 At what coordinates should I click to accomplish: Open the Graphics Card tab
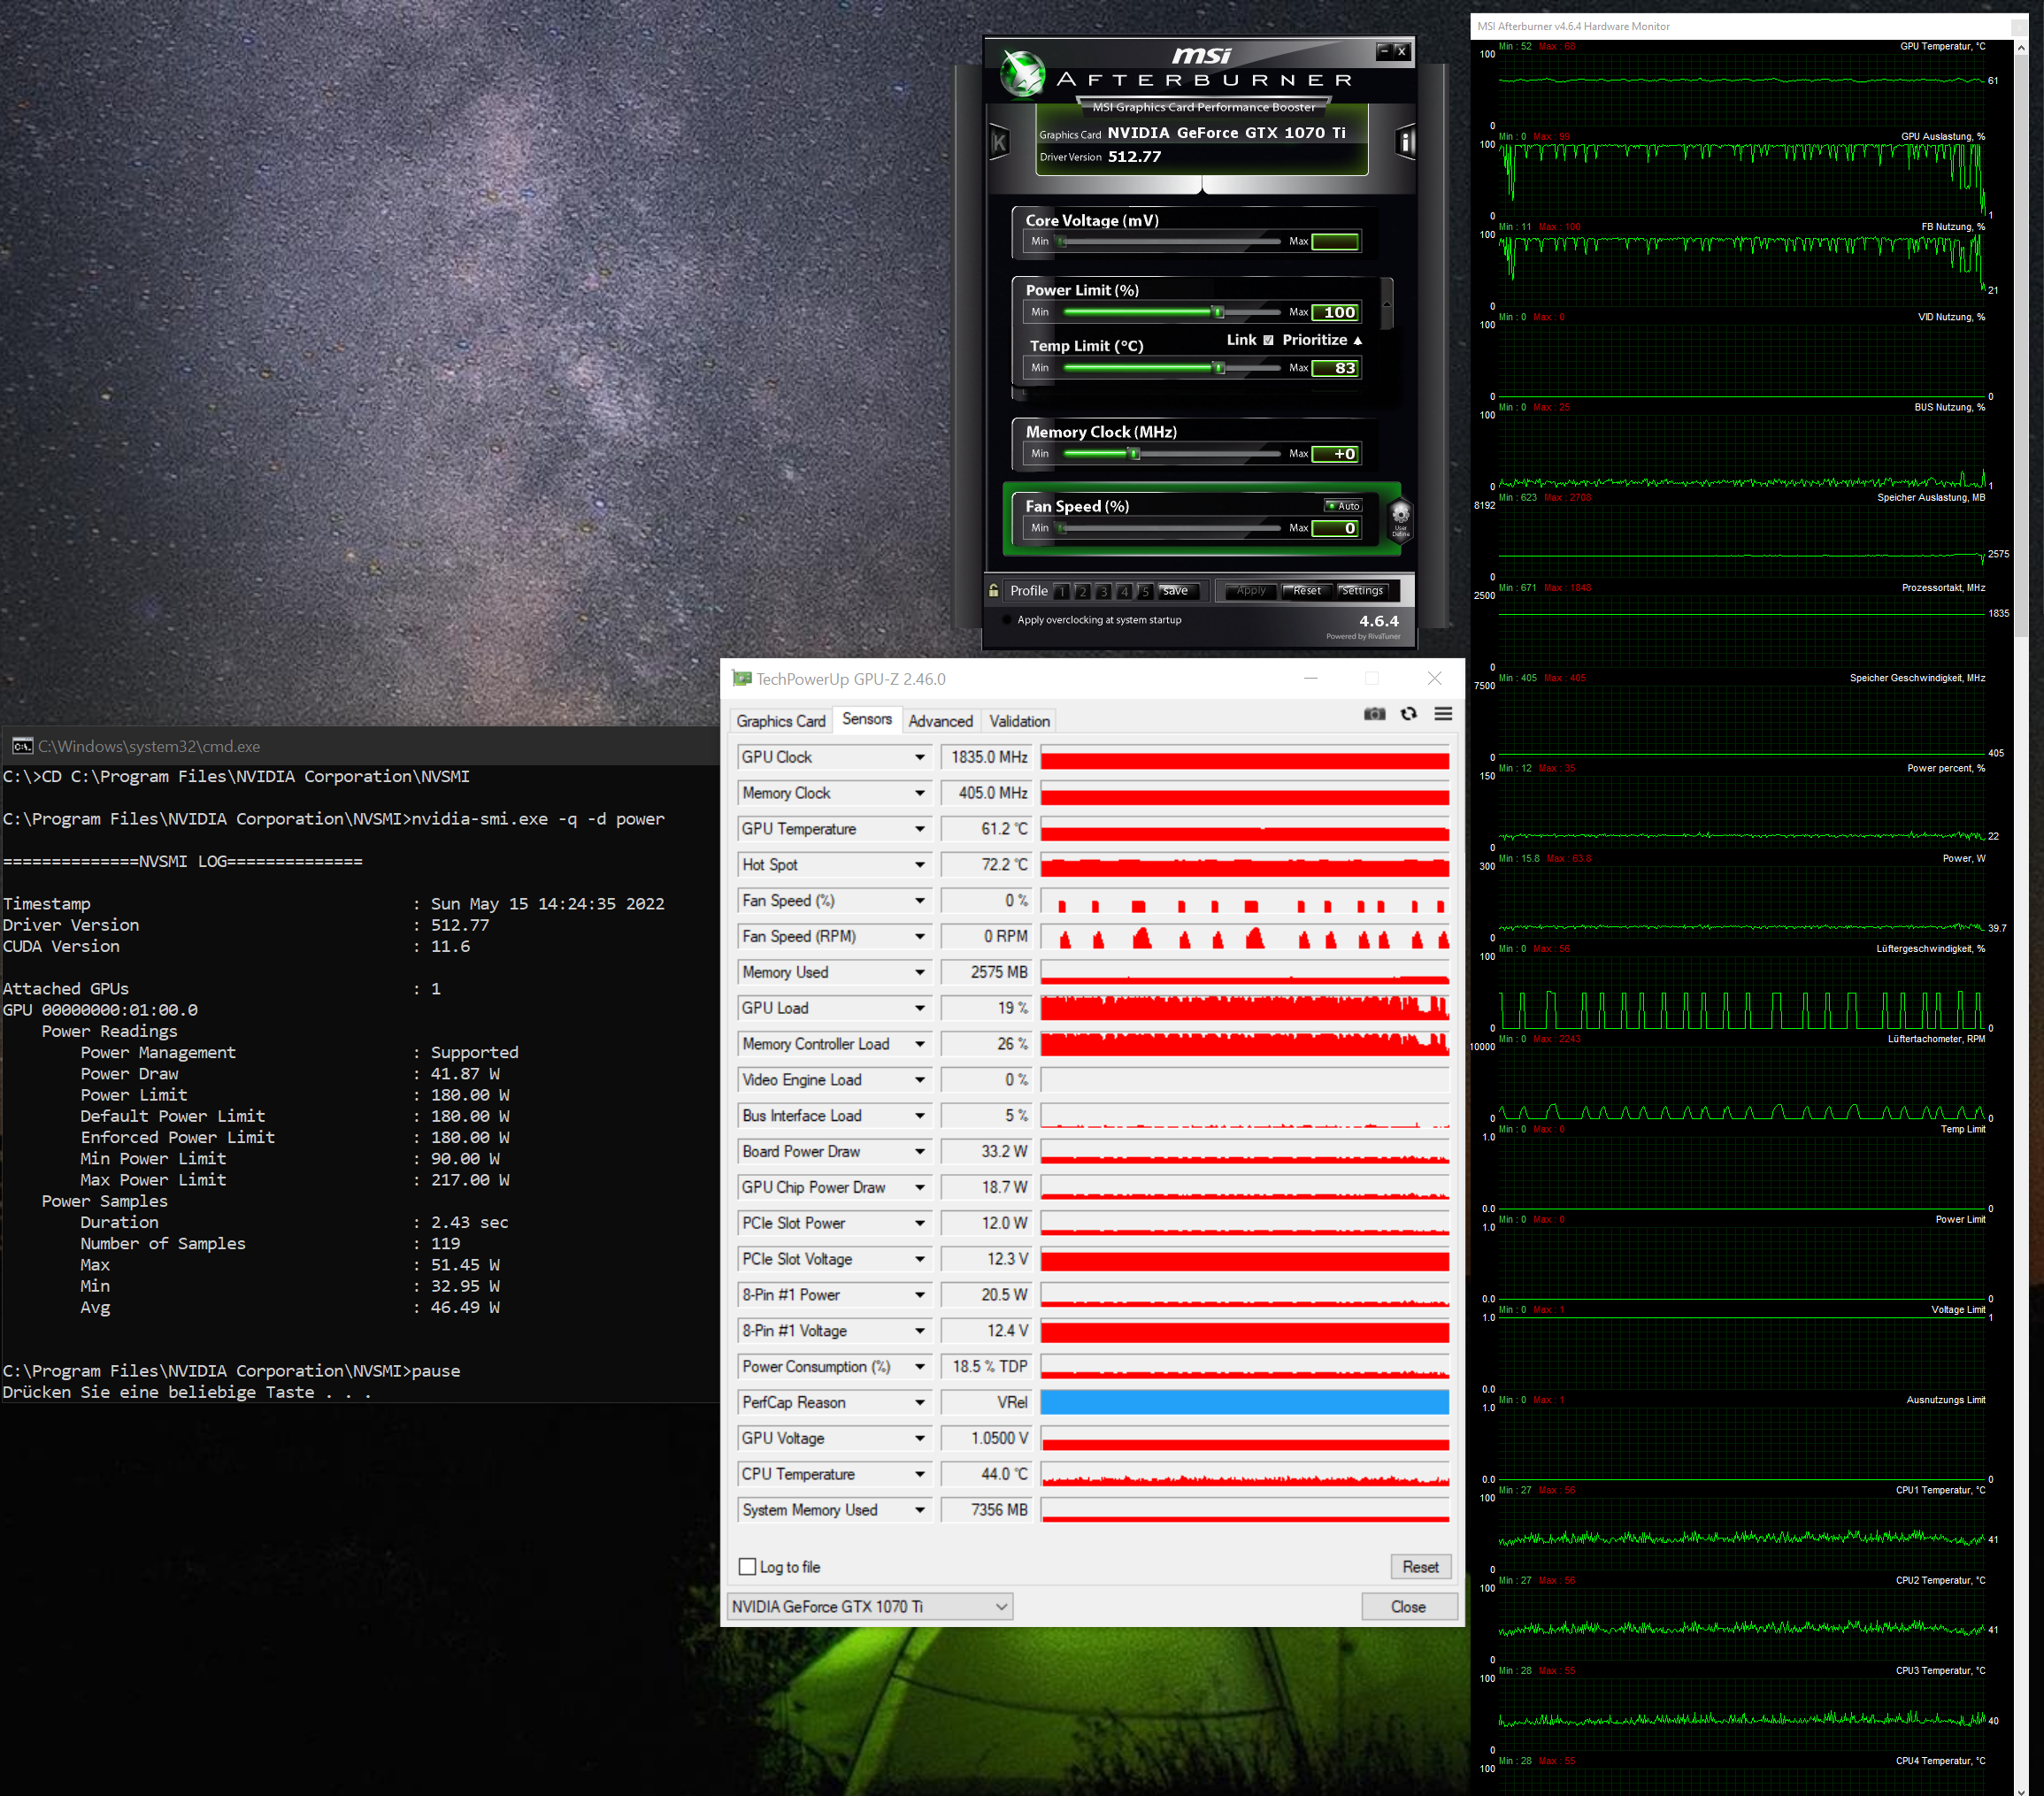780,721
